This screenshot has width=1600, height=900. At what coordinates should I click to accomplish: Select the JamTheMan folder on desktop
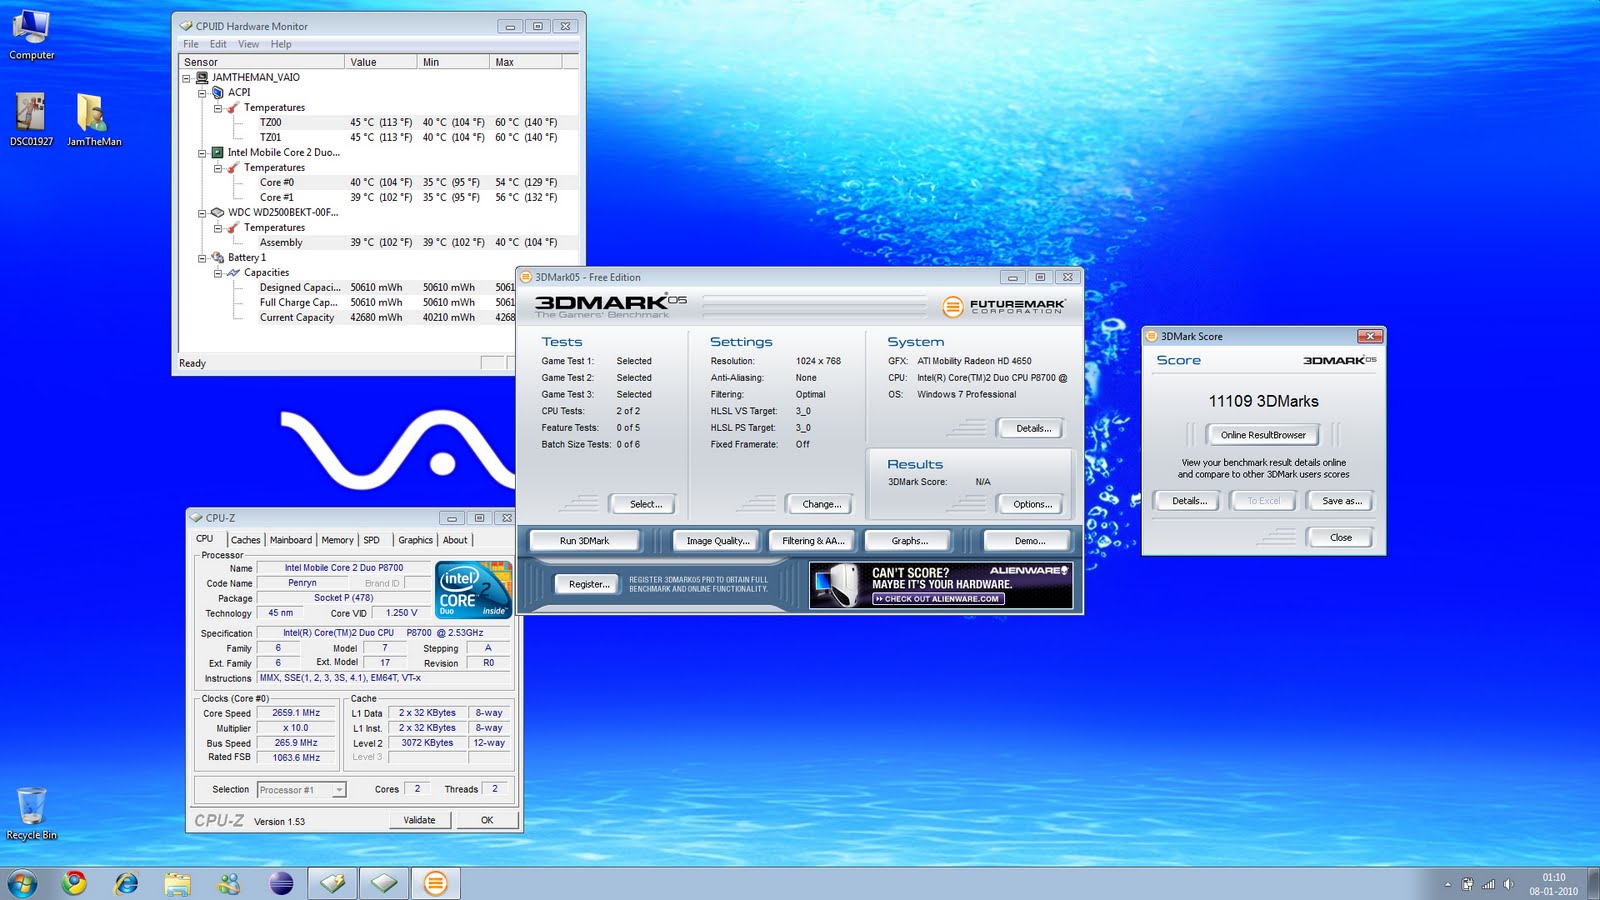pyautogui.click(x=93, y=119)
